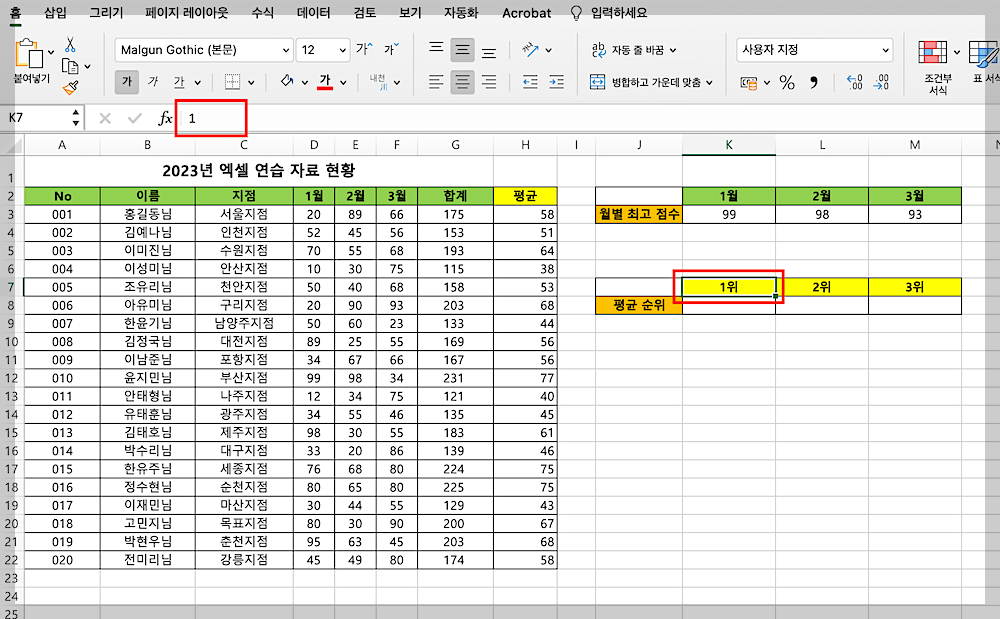Open the 데이터 tab
1000x619 pixels.
click(314, 12)
